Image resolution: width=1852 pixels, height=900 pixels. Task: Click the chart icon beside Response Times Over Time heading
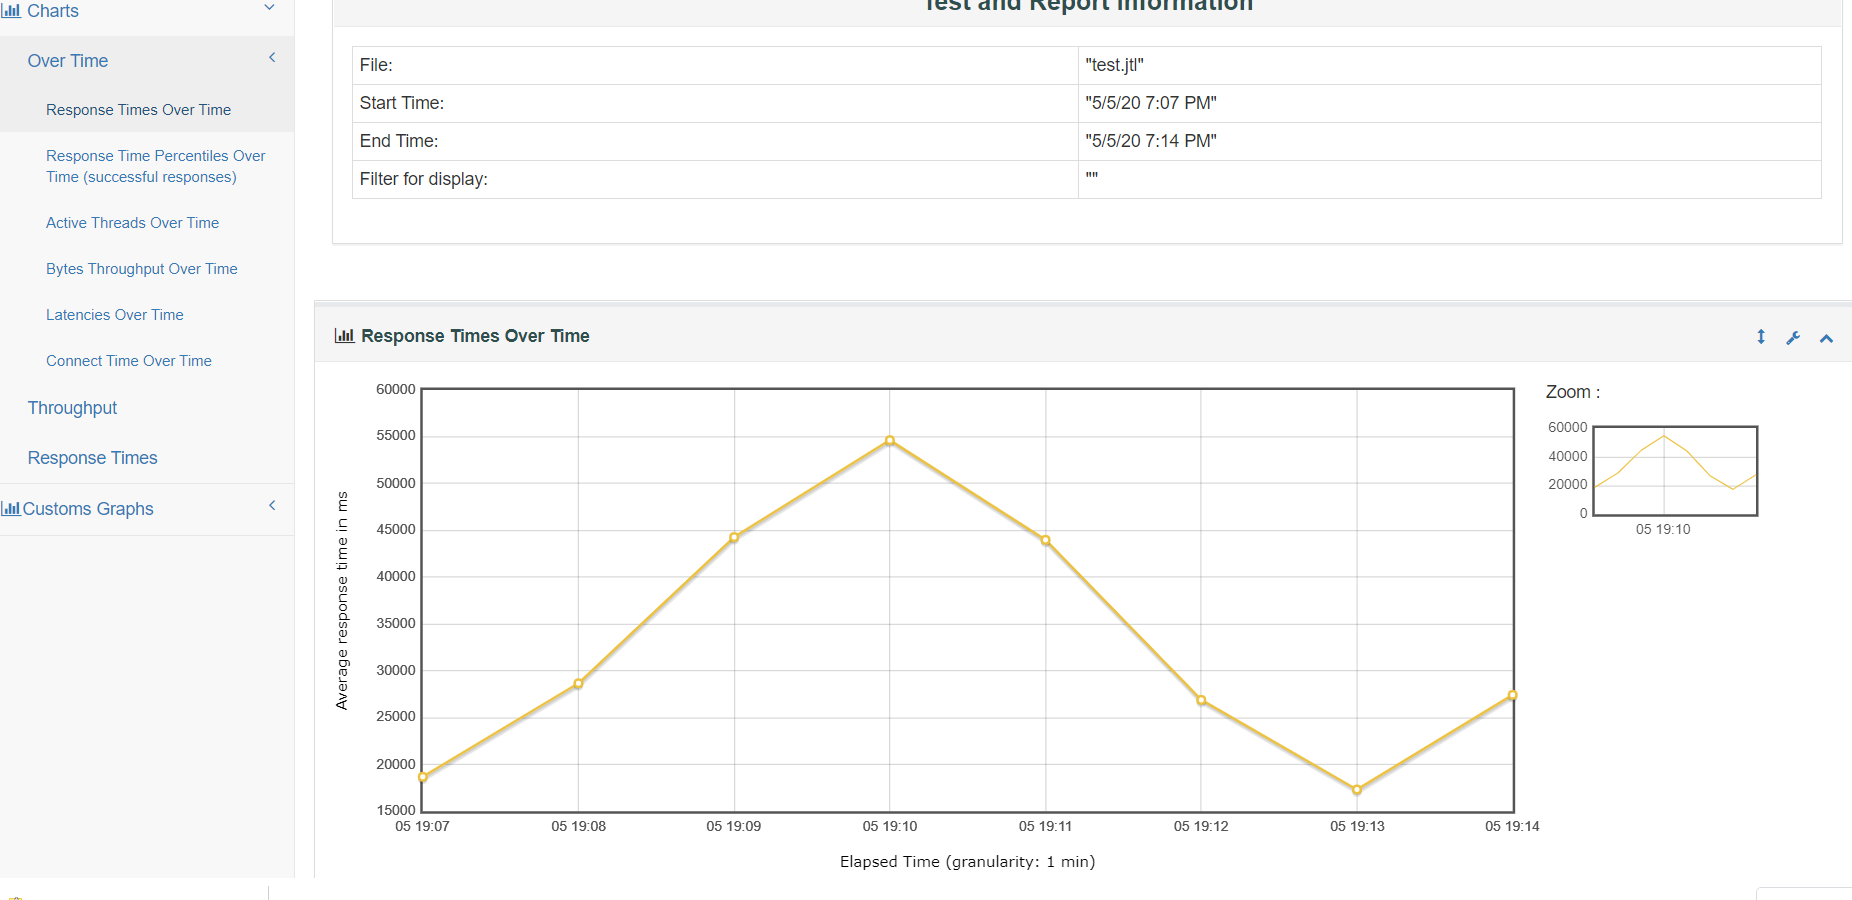click(344, 336)
